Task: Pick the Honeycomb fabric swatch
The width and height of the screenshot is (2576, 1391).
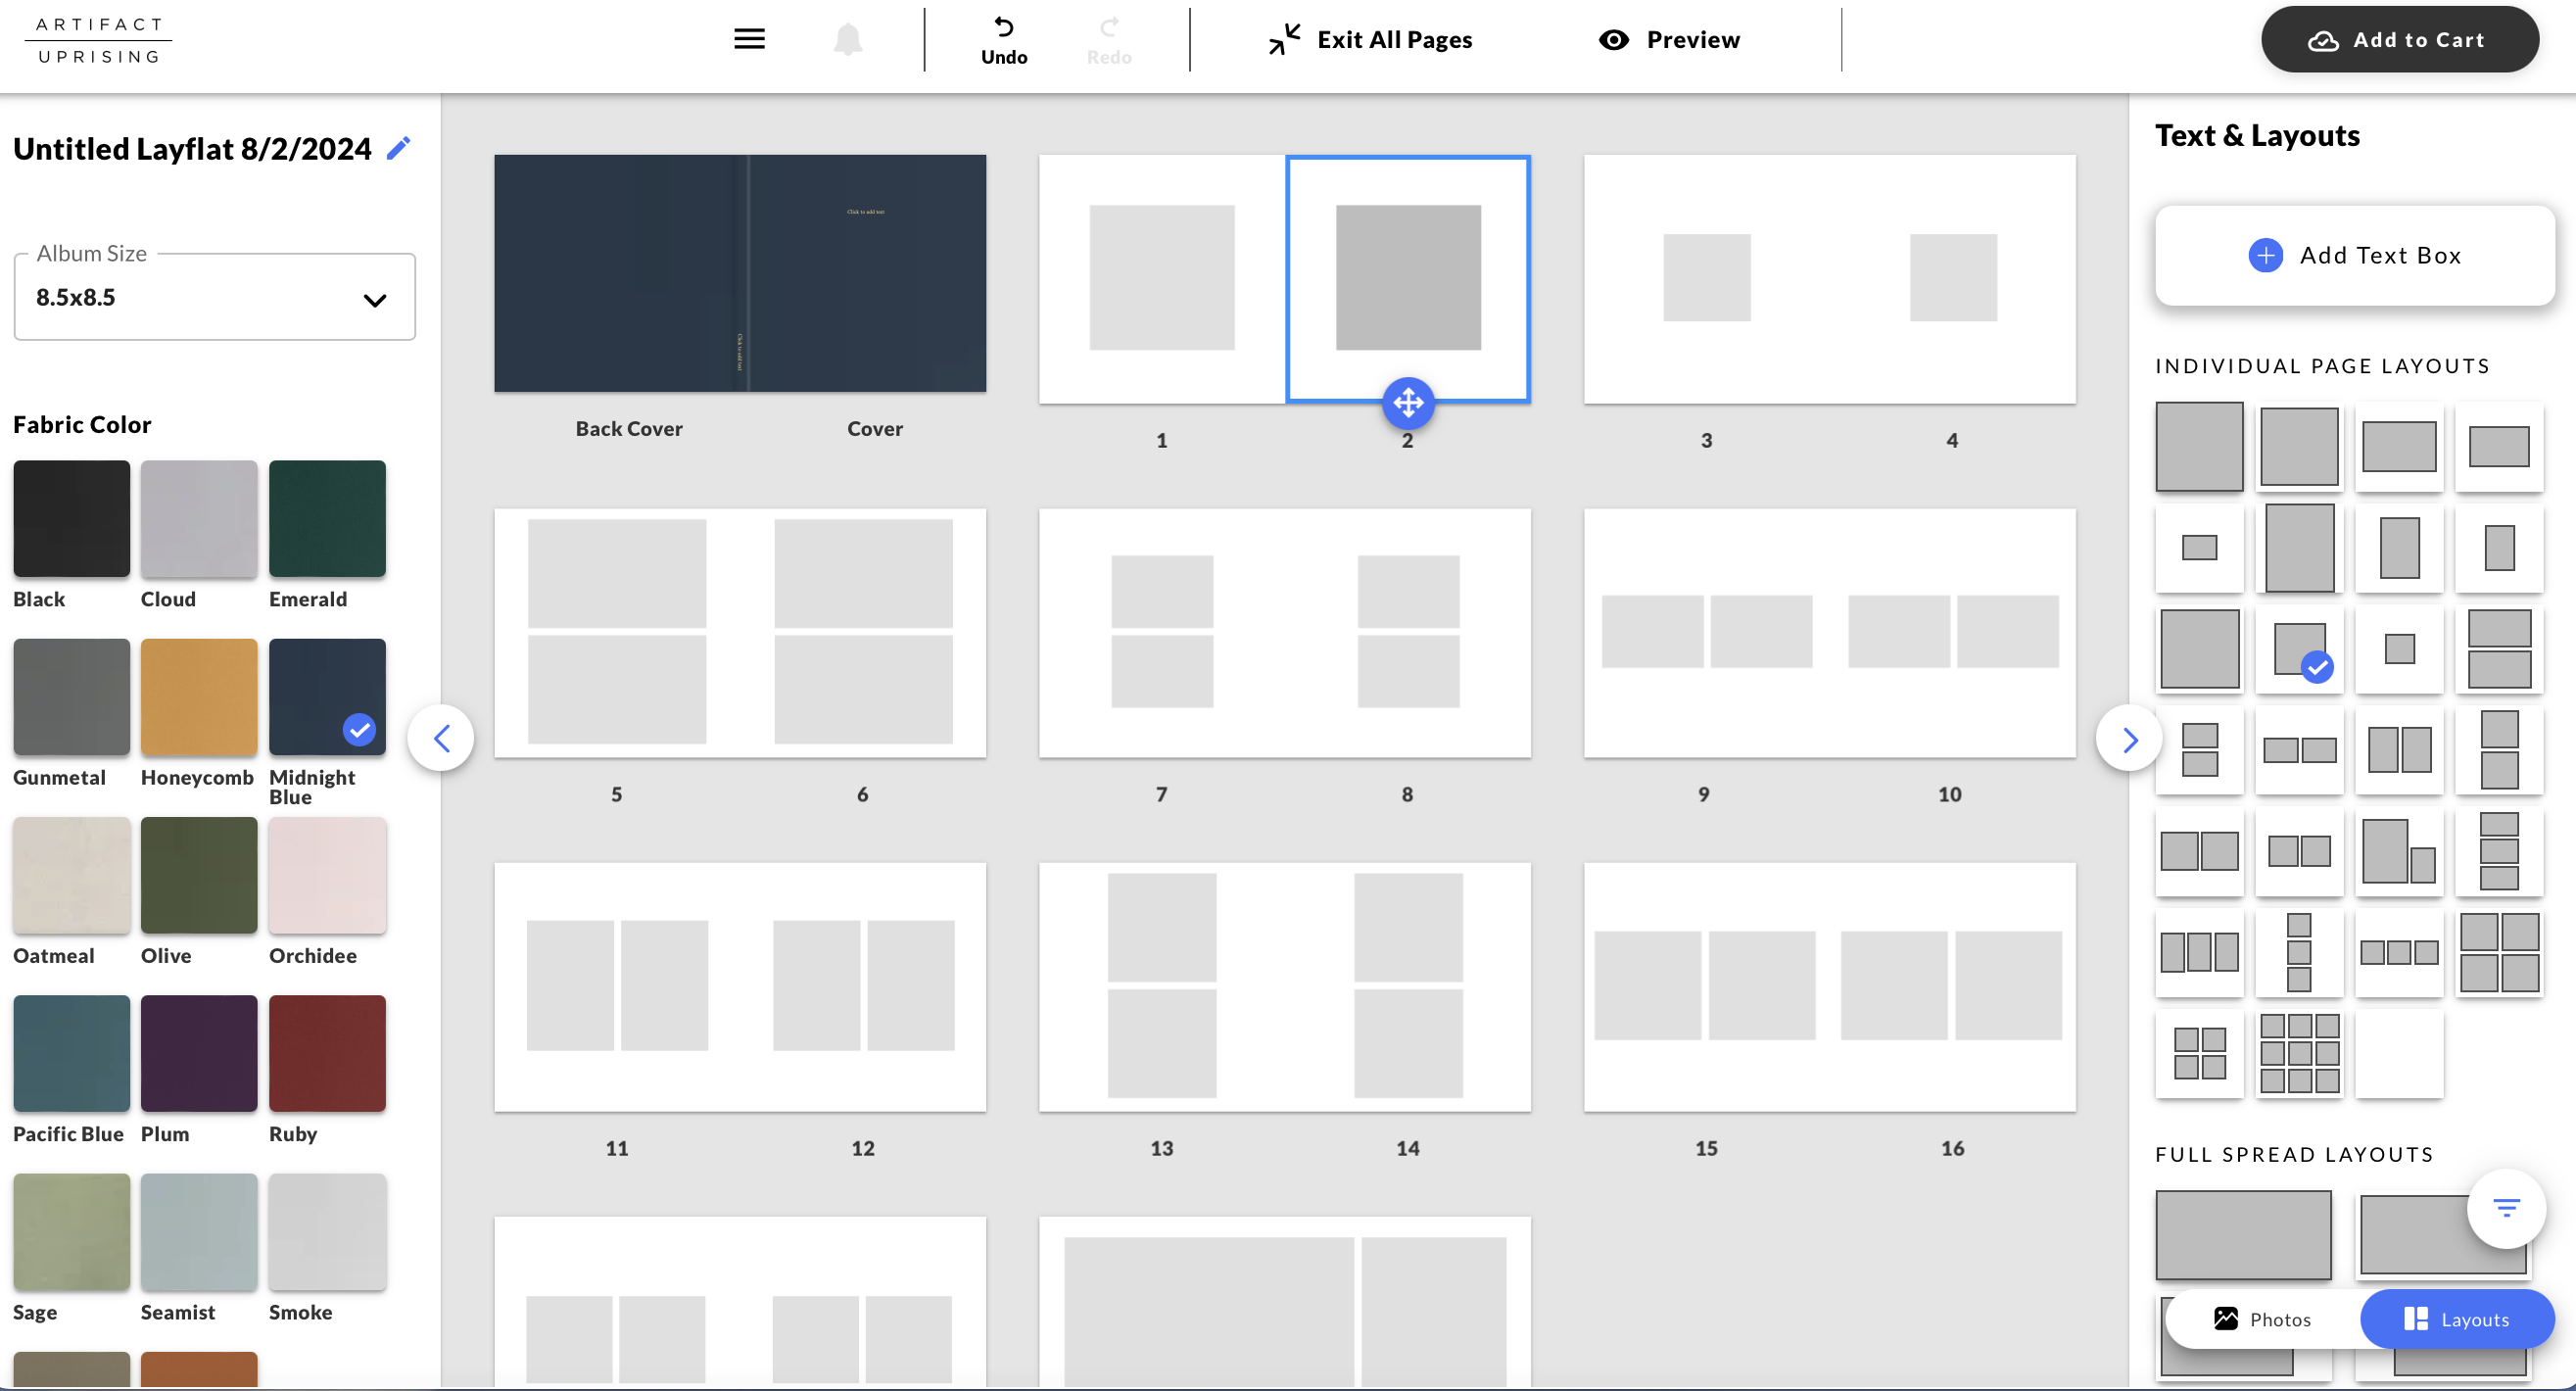Action: pyautogui.click(x=198, y=696)
